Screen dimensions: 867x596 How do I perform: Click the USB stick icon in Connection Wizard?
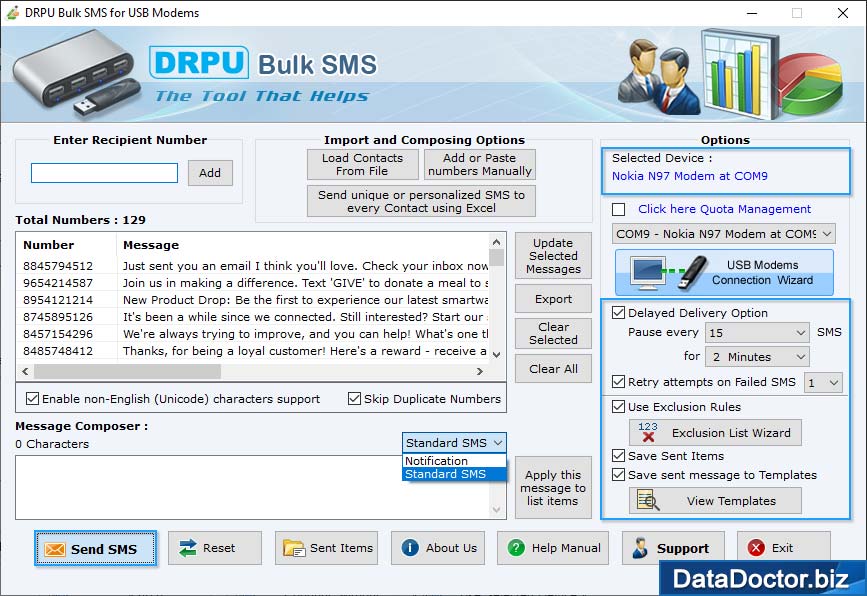(x=692, y=272)
